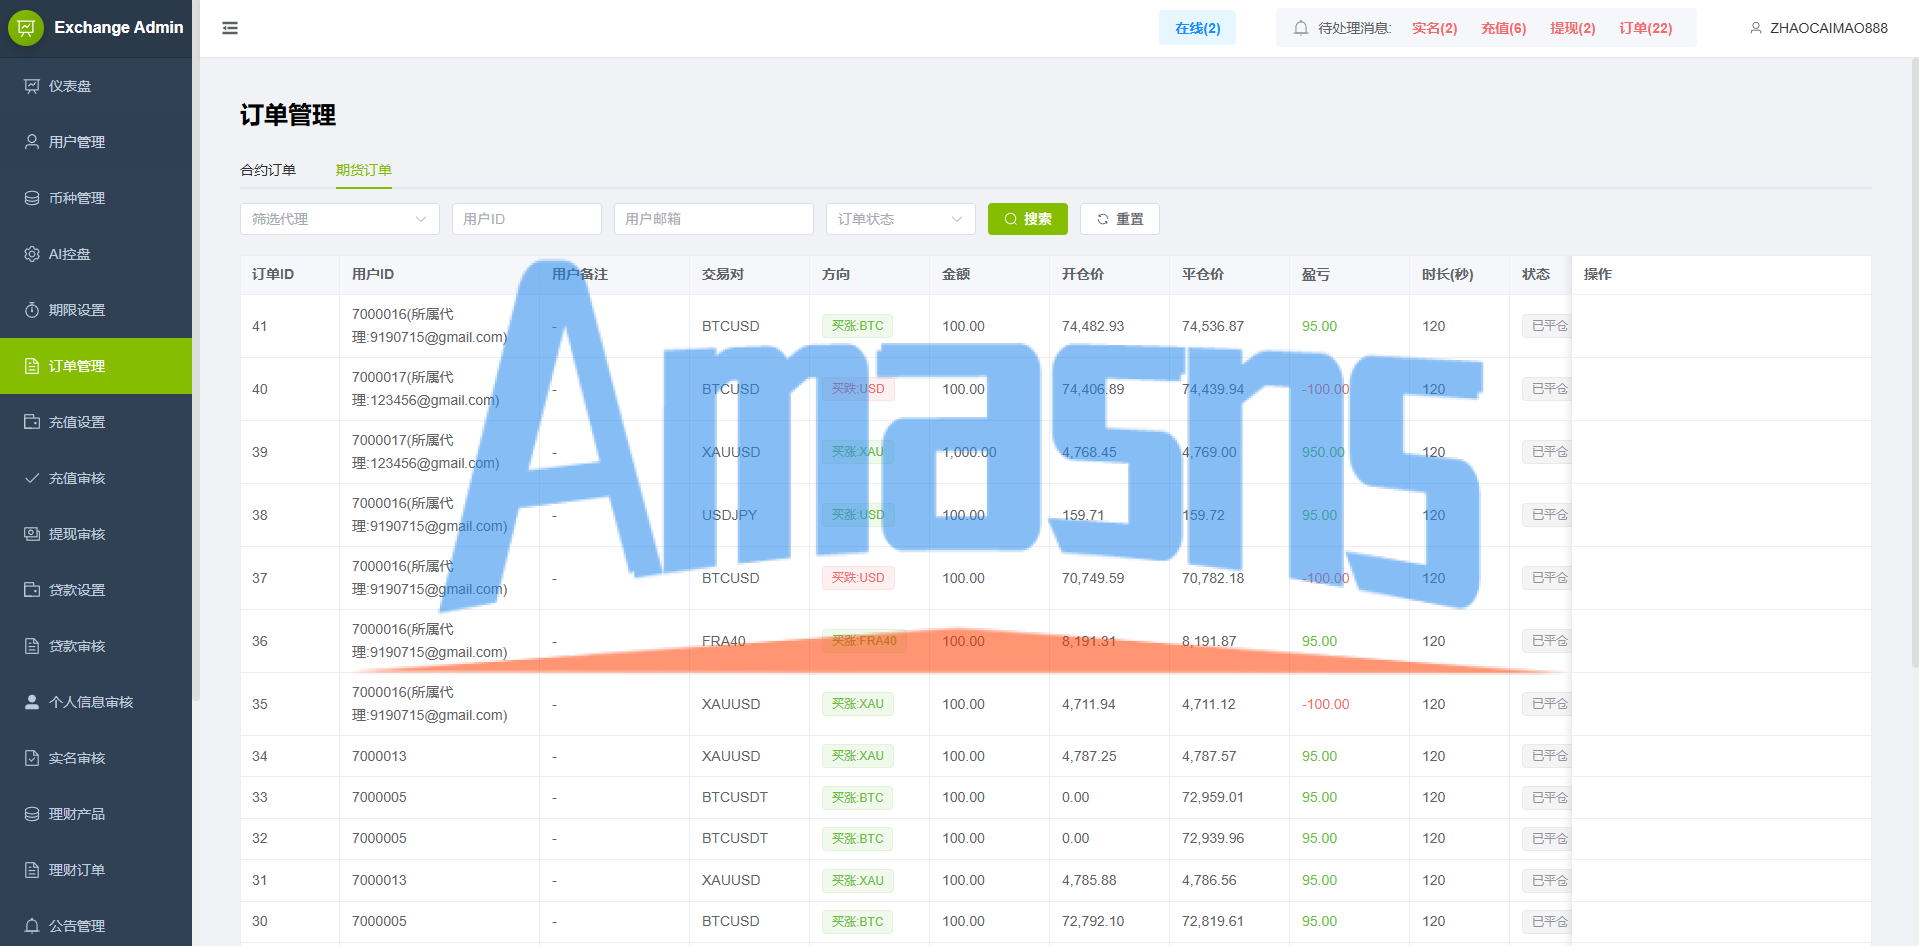1919x946 pixels.
Task: Open 理财产品 sidebar item
Action: tap(96, 814)
